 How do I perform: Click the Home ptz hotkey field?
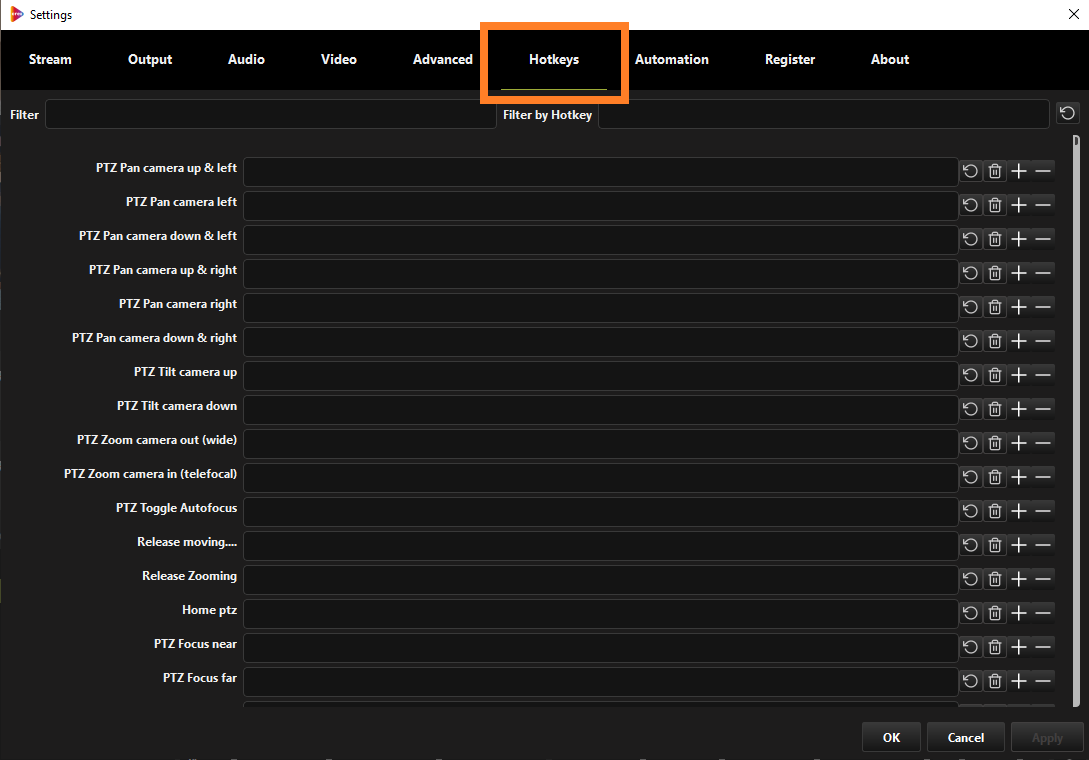[601, 614]
